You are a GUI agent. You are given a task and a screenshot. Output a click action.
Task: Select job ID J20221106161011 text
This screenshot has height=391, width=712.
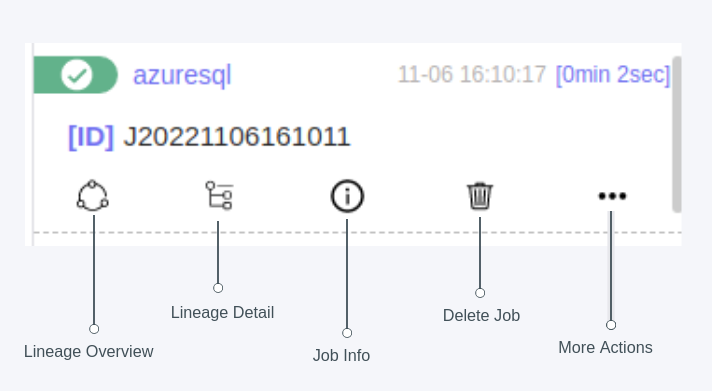click(x=237, y=136)
